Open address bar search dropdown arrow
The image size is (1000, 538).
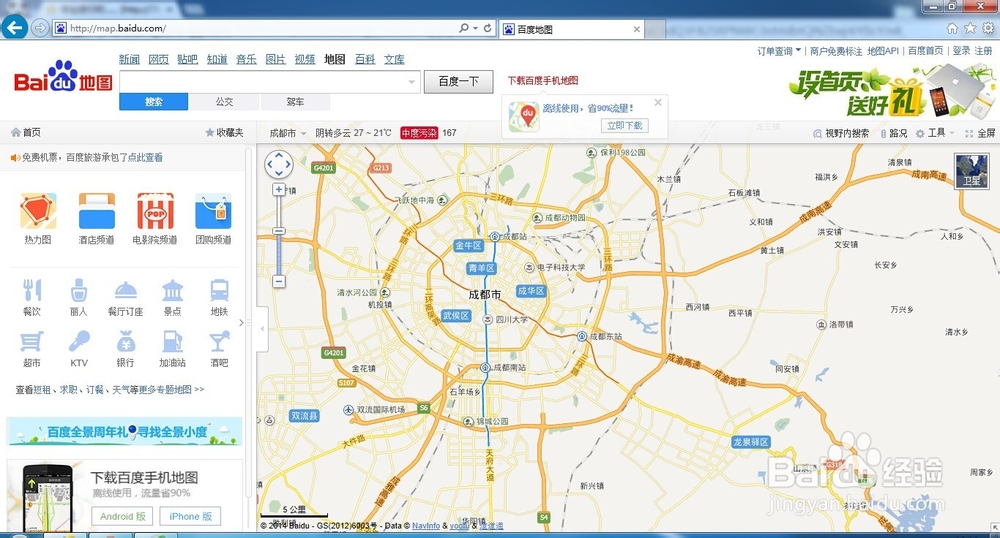click(475, 28)
